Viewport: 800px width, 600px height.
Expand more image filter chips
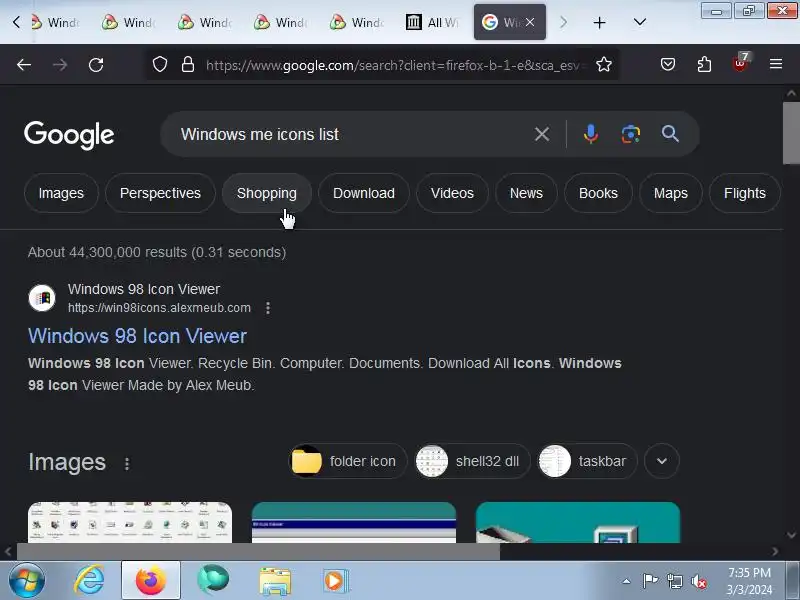point(662,461)
